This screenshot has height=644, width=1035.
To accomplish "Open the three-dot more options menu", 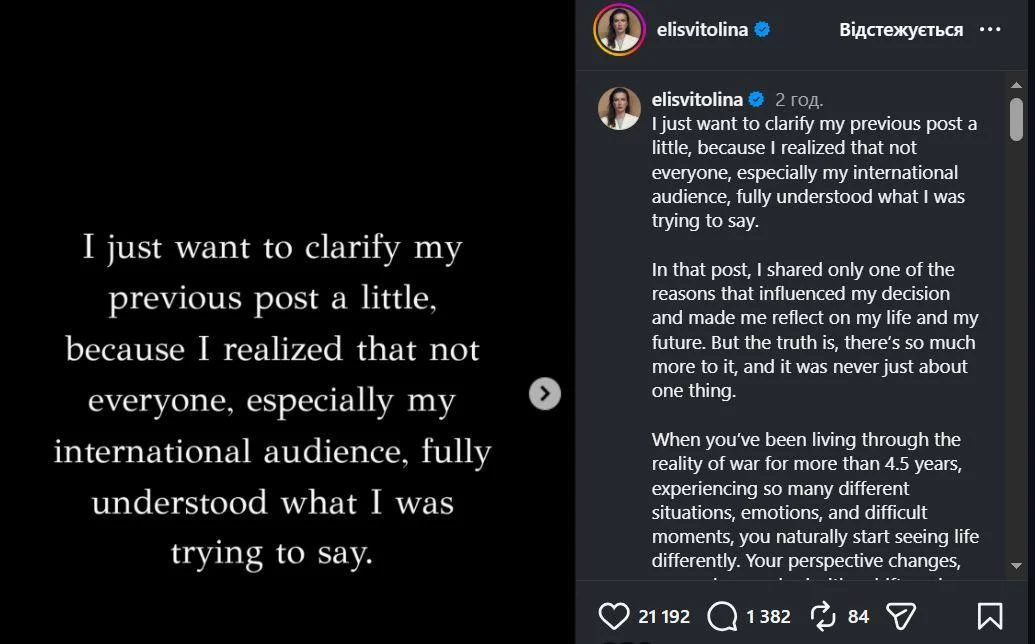I will point(990,30).
